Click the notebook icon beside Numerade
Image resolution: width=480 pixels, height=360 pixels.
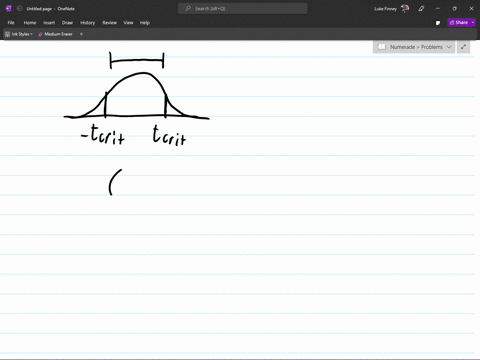[382, 47]
